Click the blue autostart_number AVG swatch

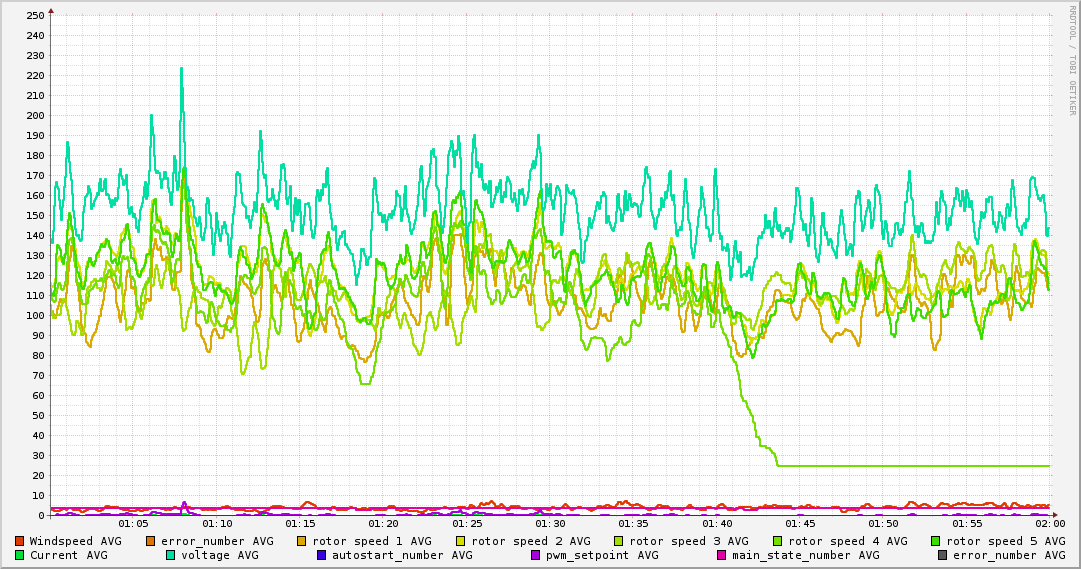point(321,555)
